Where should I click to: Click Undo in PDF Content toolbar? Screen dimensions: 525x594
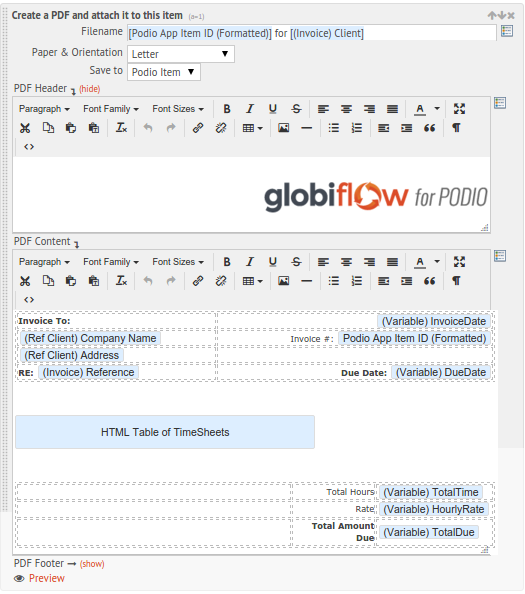coord(148,281)
